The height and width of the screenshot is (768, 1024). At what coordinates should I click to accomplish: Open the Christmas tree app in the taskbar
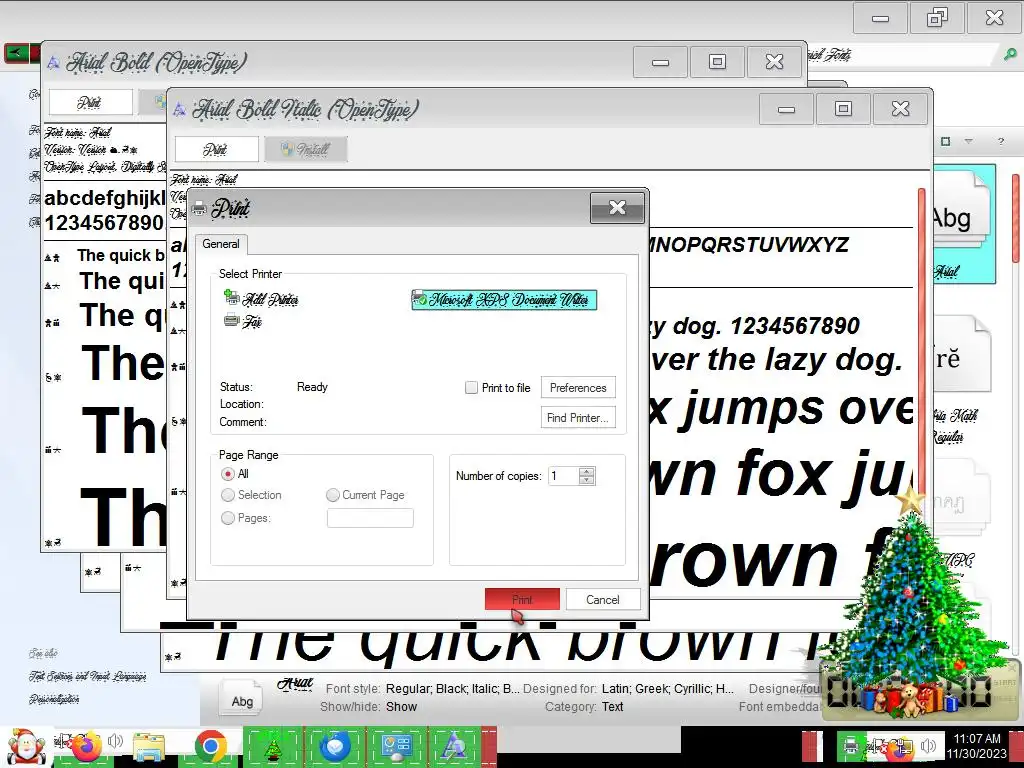[273, 746]
